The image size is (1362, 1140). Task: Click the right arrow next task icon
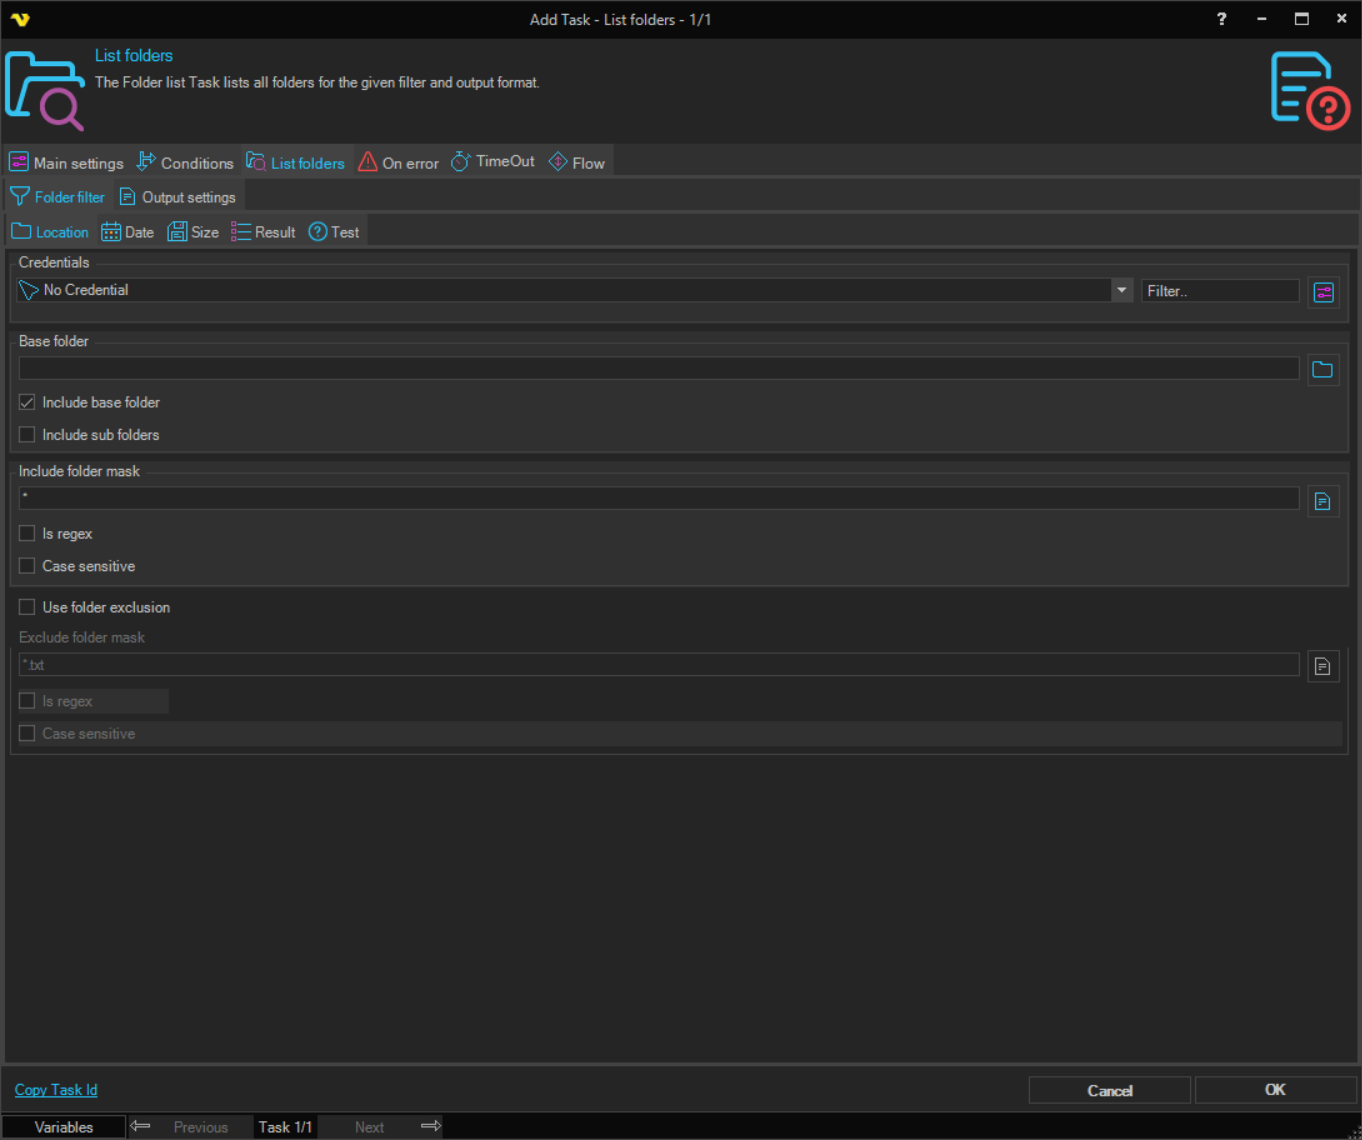(x=431, y=1126)
